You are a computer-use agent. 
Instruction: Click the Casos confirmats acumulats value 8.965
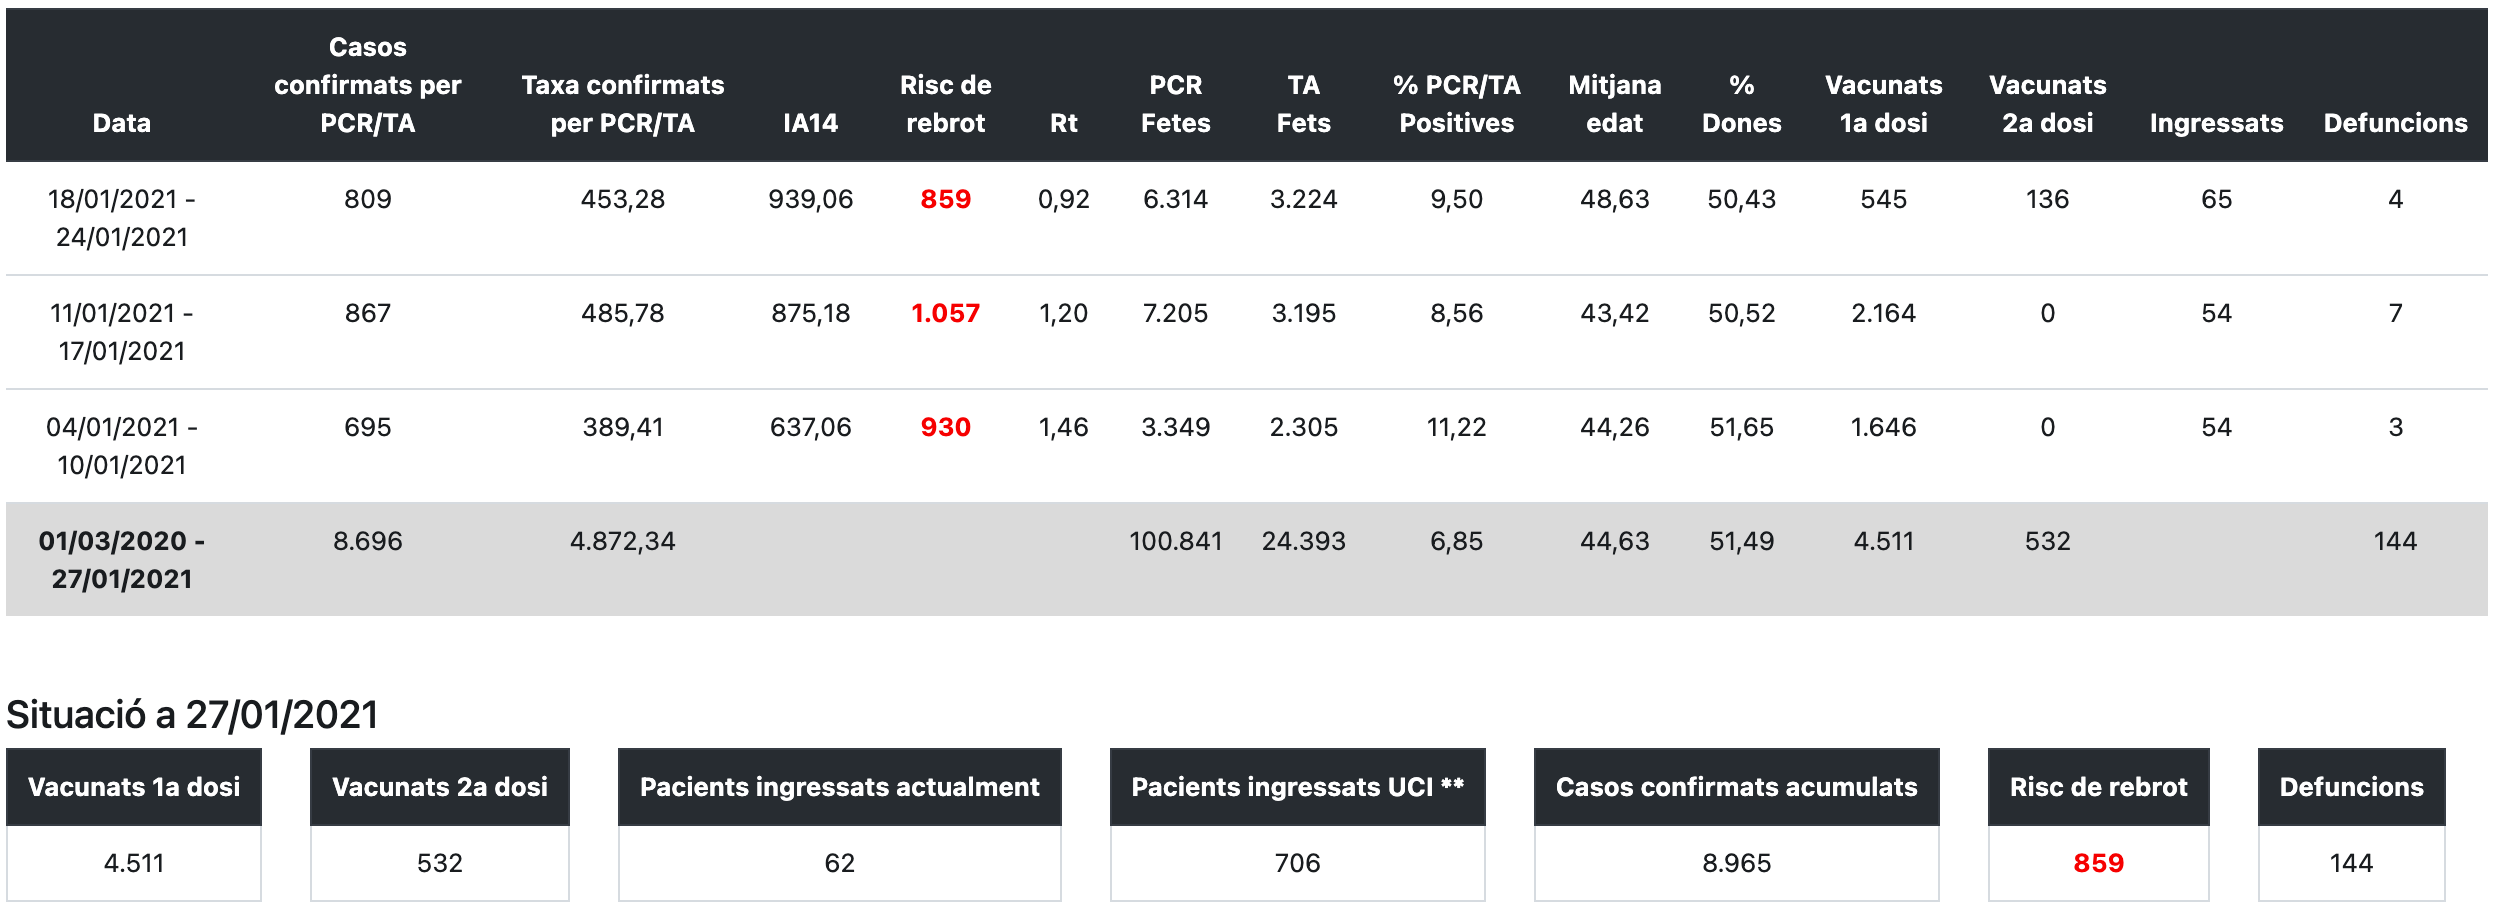1736,863
